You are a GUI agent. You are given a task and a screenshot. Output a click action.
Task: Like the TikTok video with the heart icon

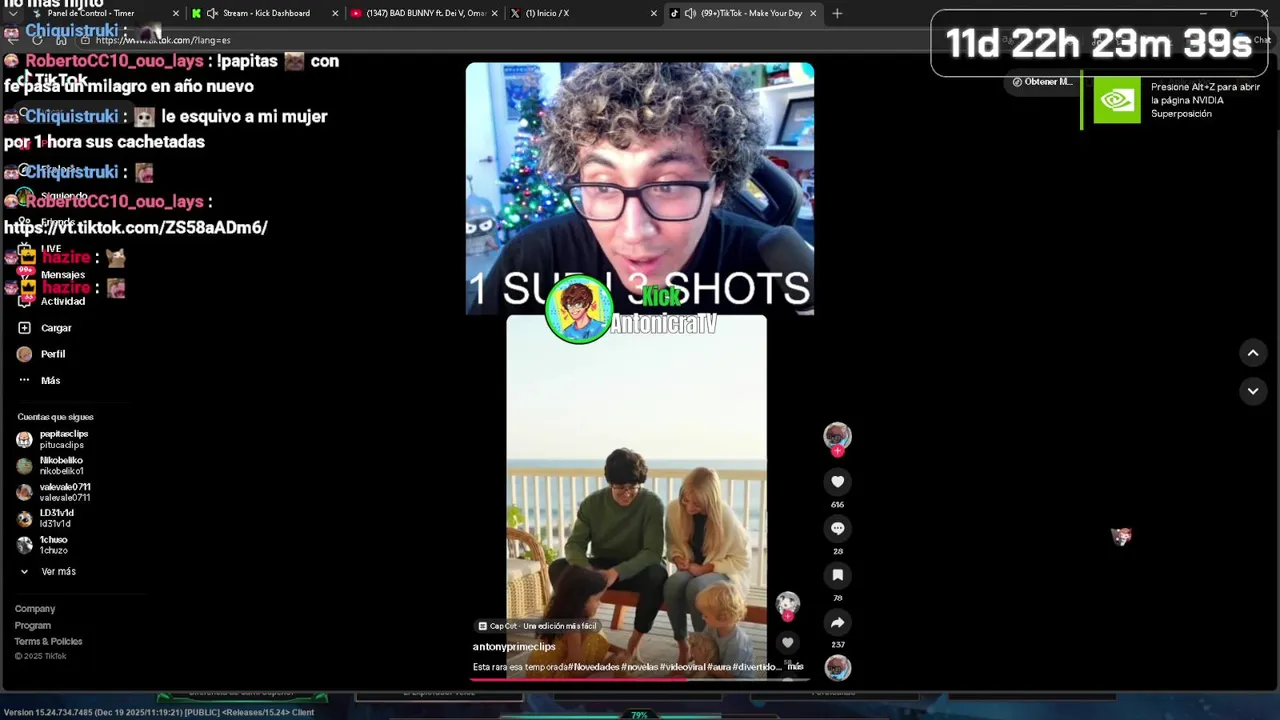click(x=837, y=482)
